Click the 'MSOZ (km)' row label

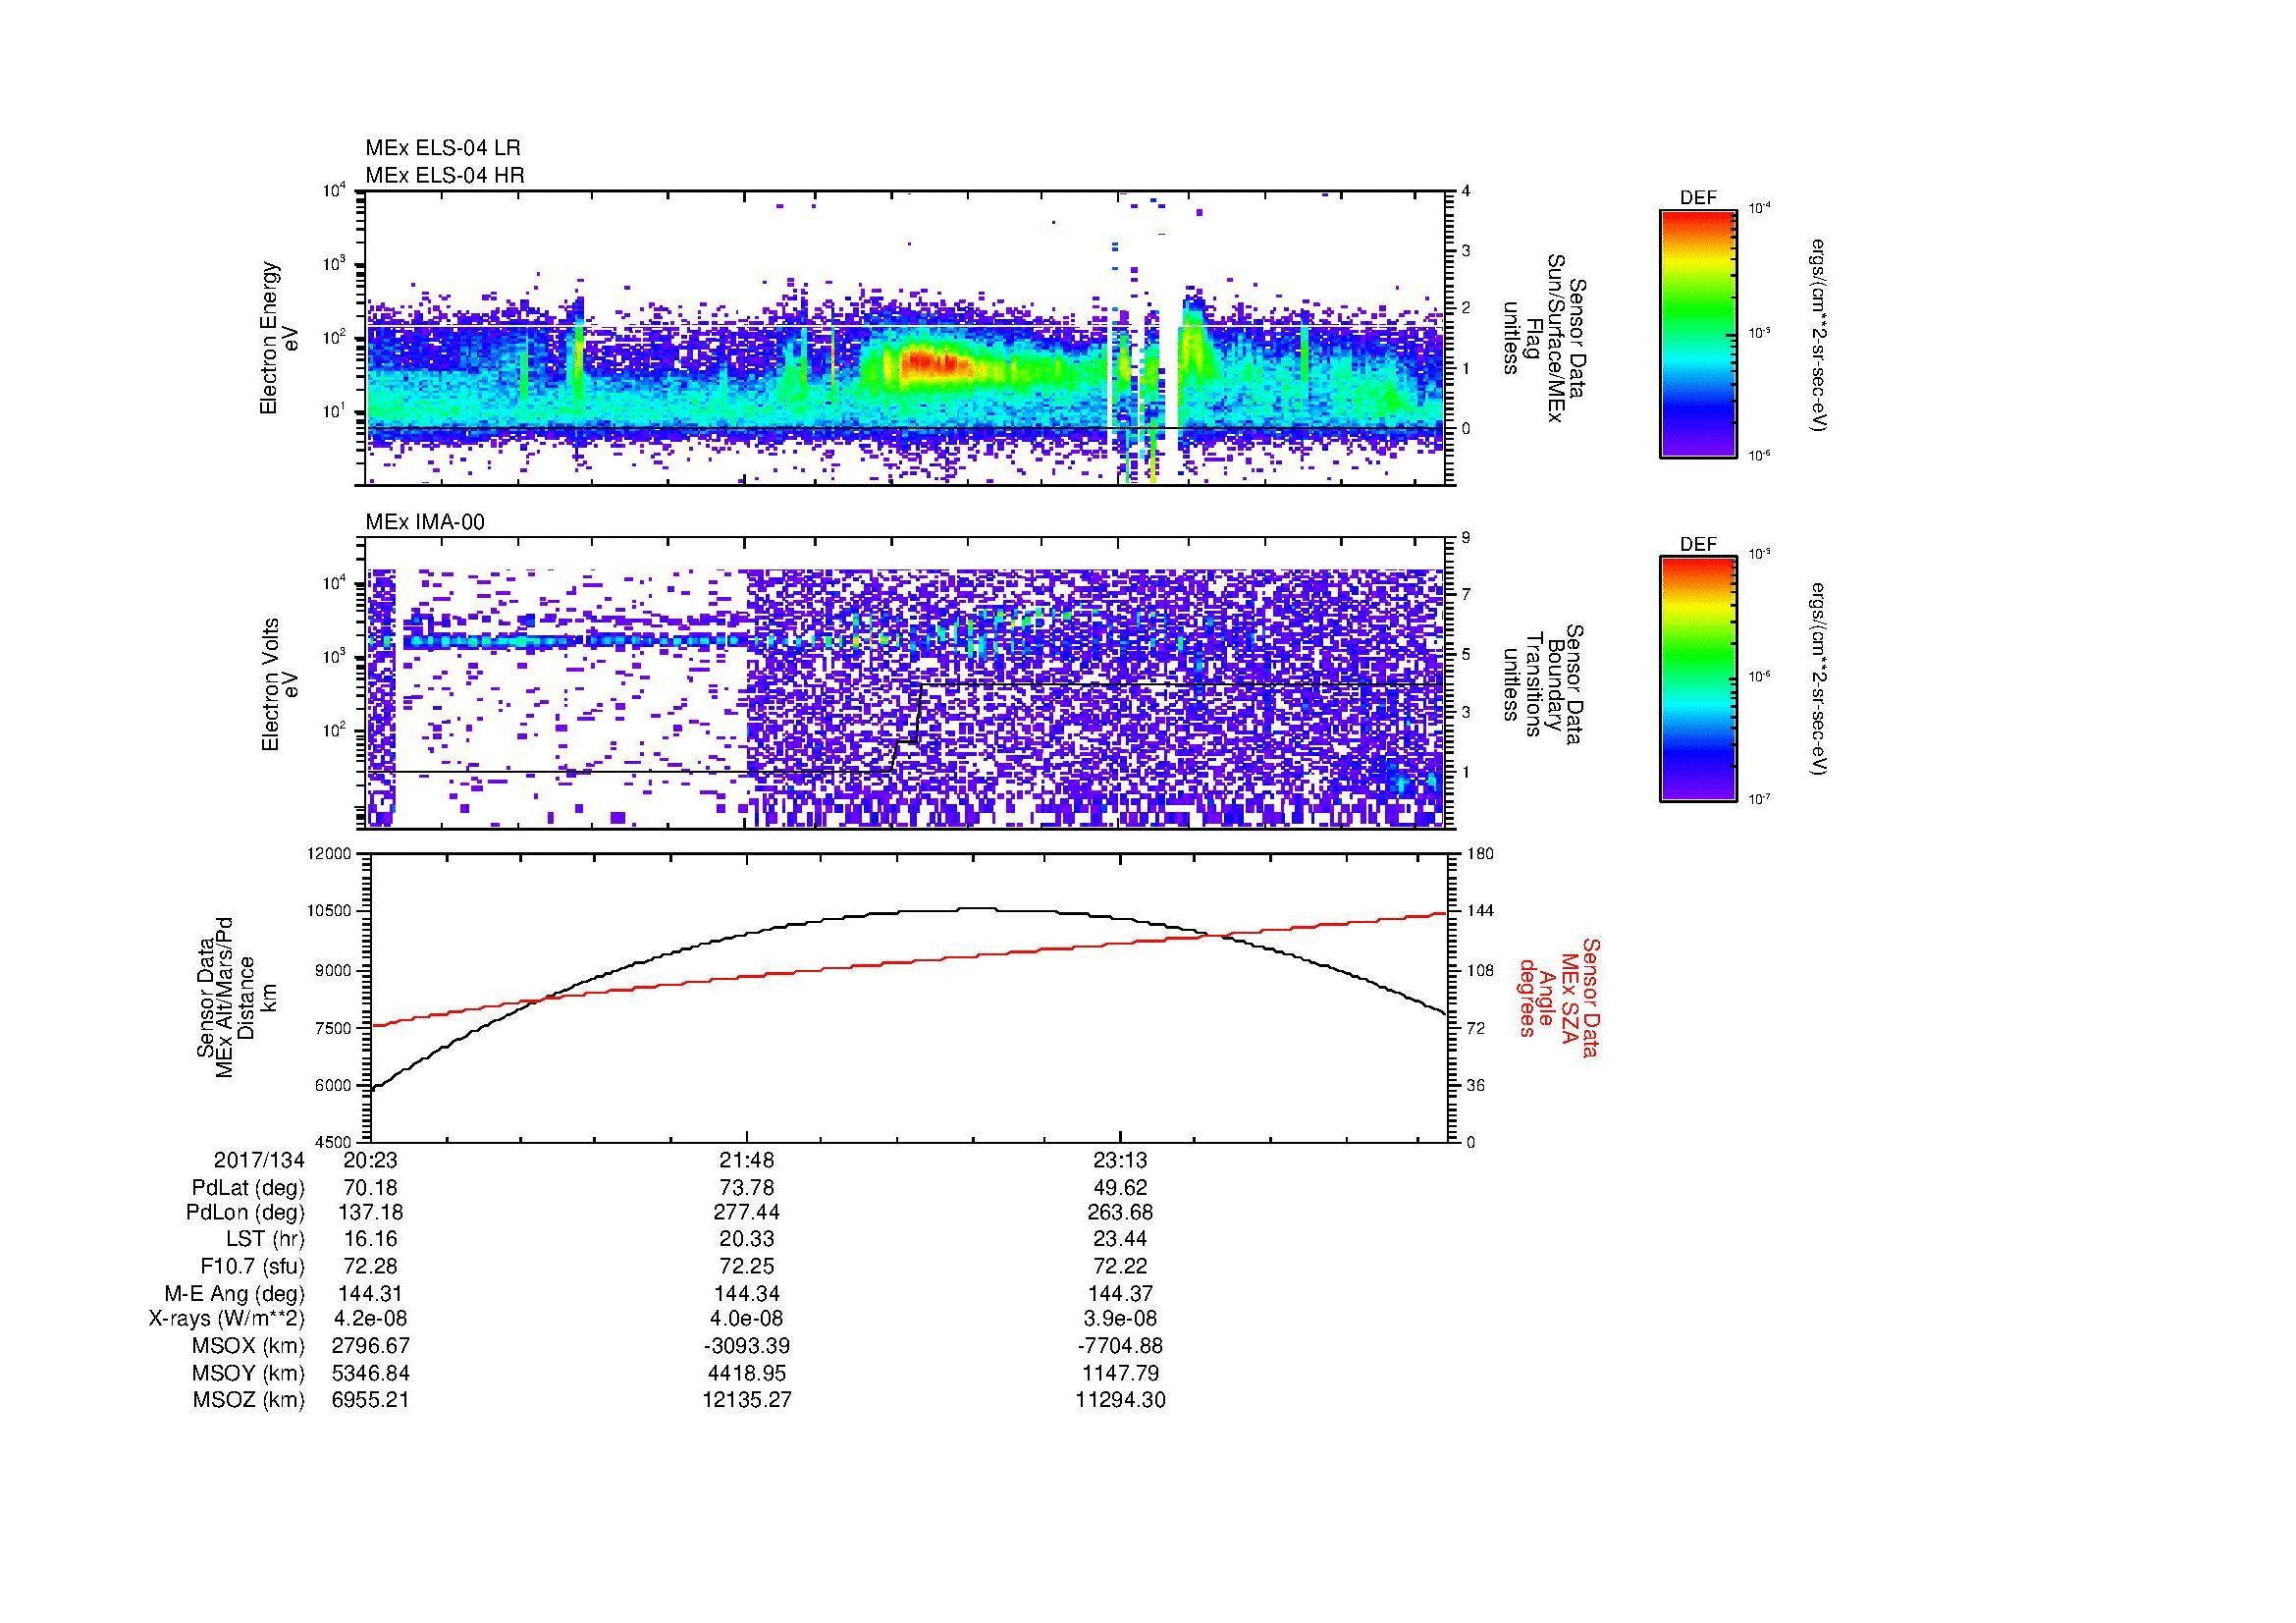[x=248, y=1400]
